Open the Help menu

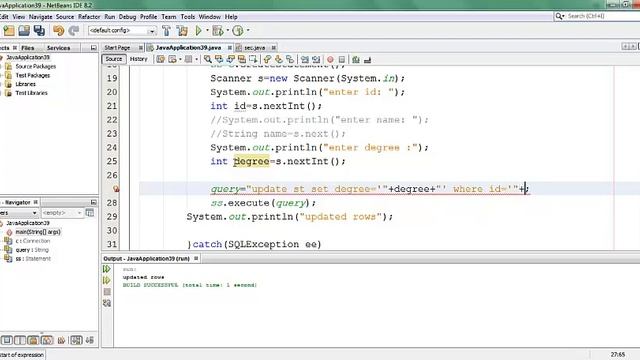[231, 17]
